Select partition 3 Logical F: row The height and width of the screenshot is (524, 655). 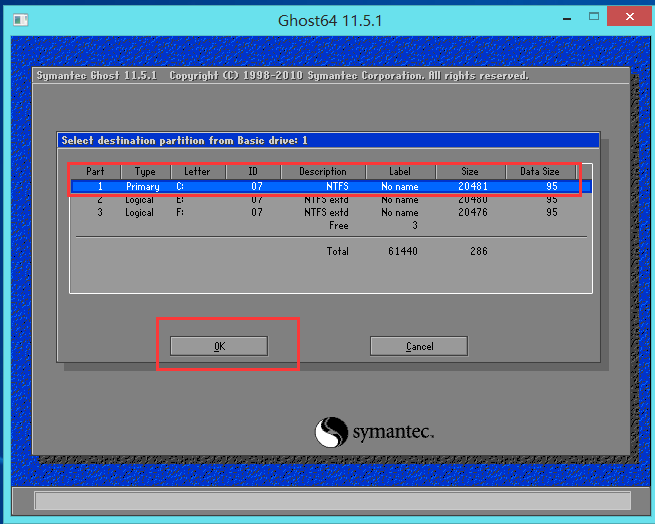pyautogui.click(x=331, y=212)
